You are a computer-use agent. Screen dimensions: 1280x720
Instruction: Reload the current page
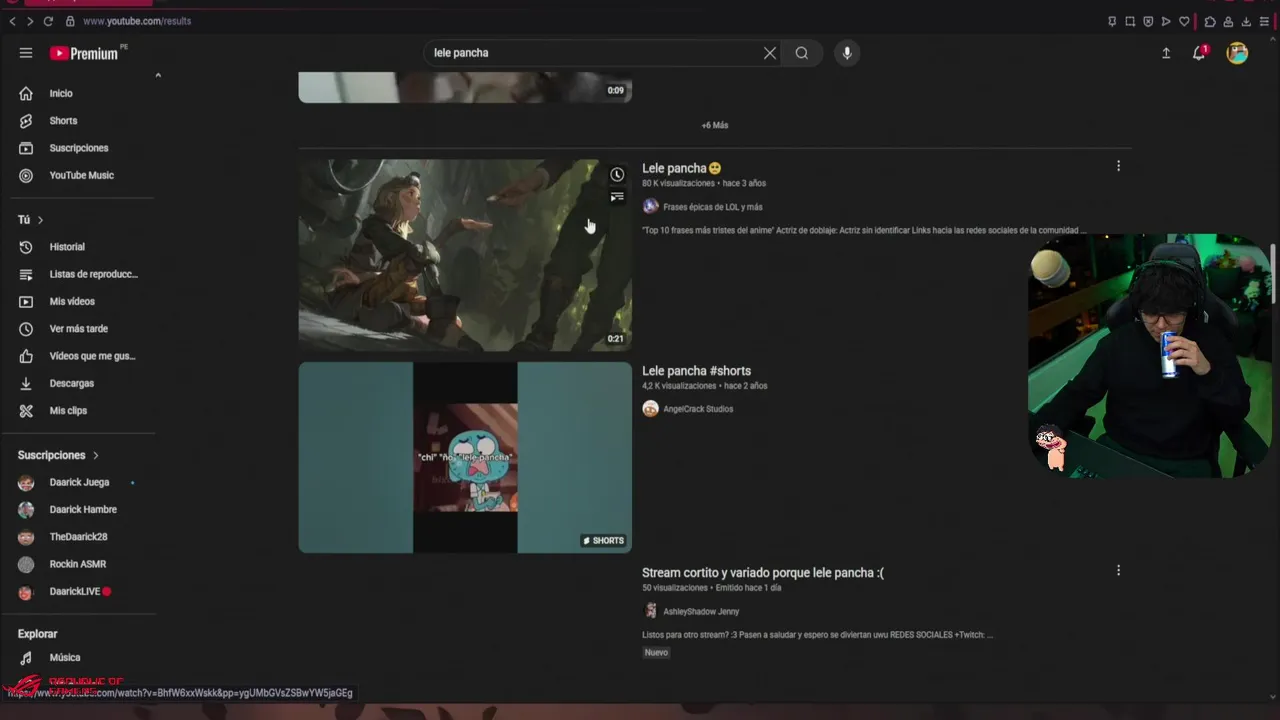point(48,21)
